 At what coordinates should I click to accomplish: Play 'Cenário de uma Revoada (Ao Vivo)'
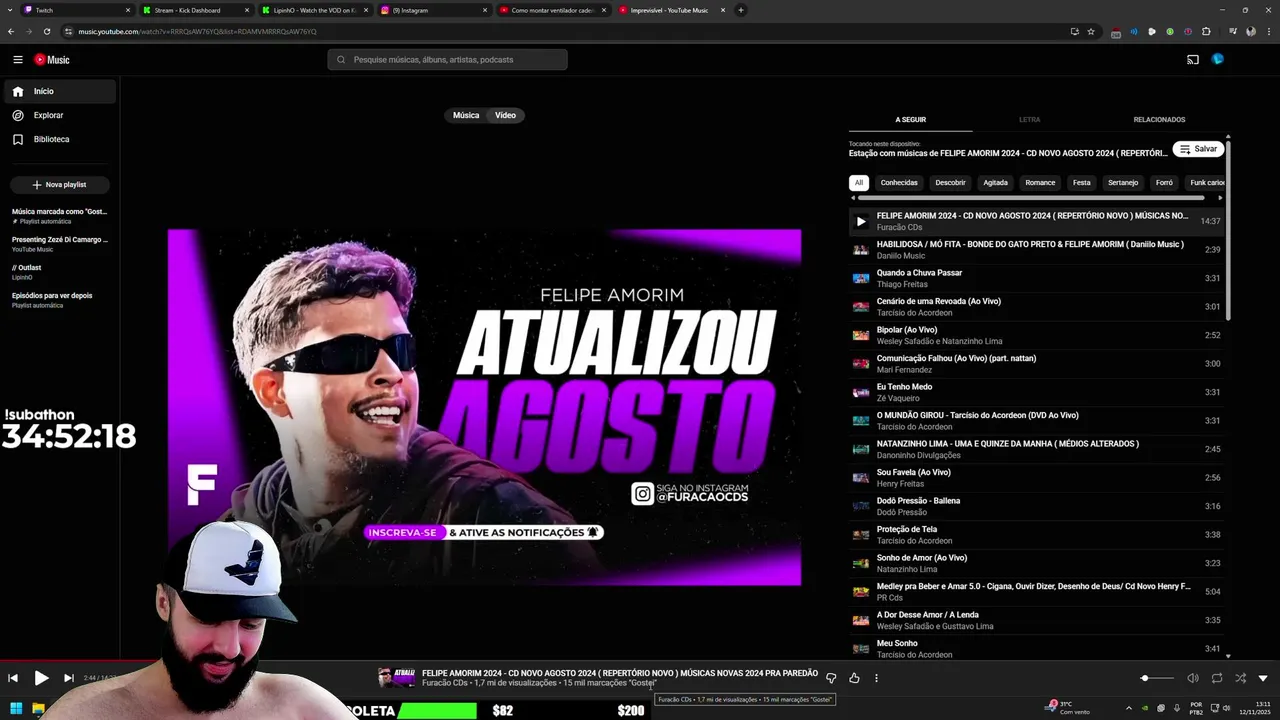tap(1036, 307)
